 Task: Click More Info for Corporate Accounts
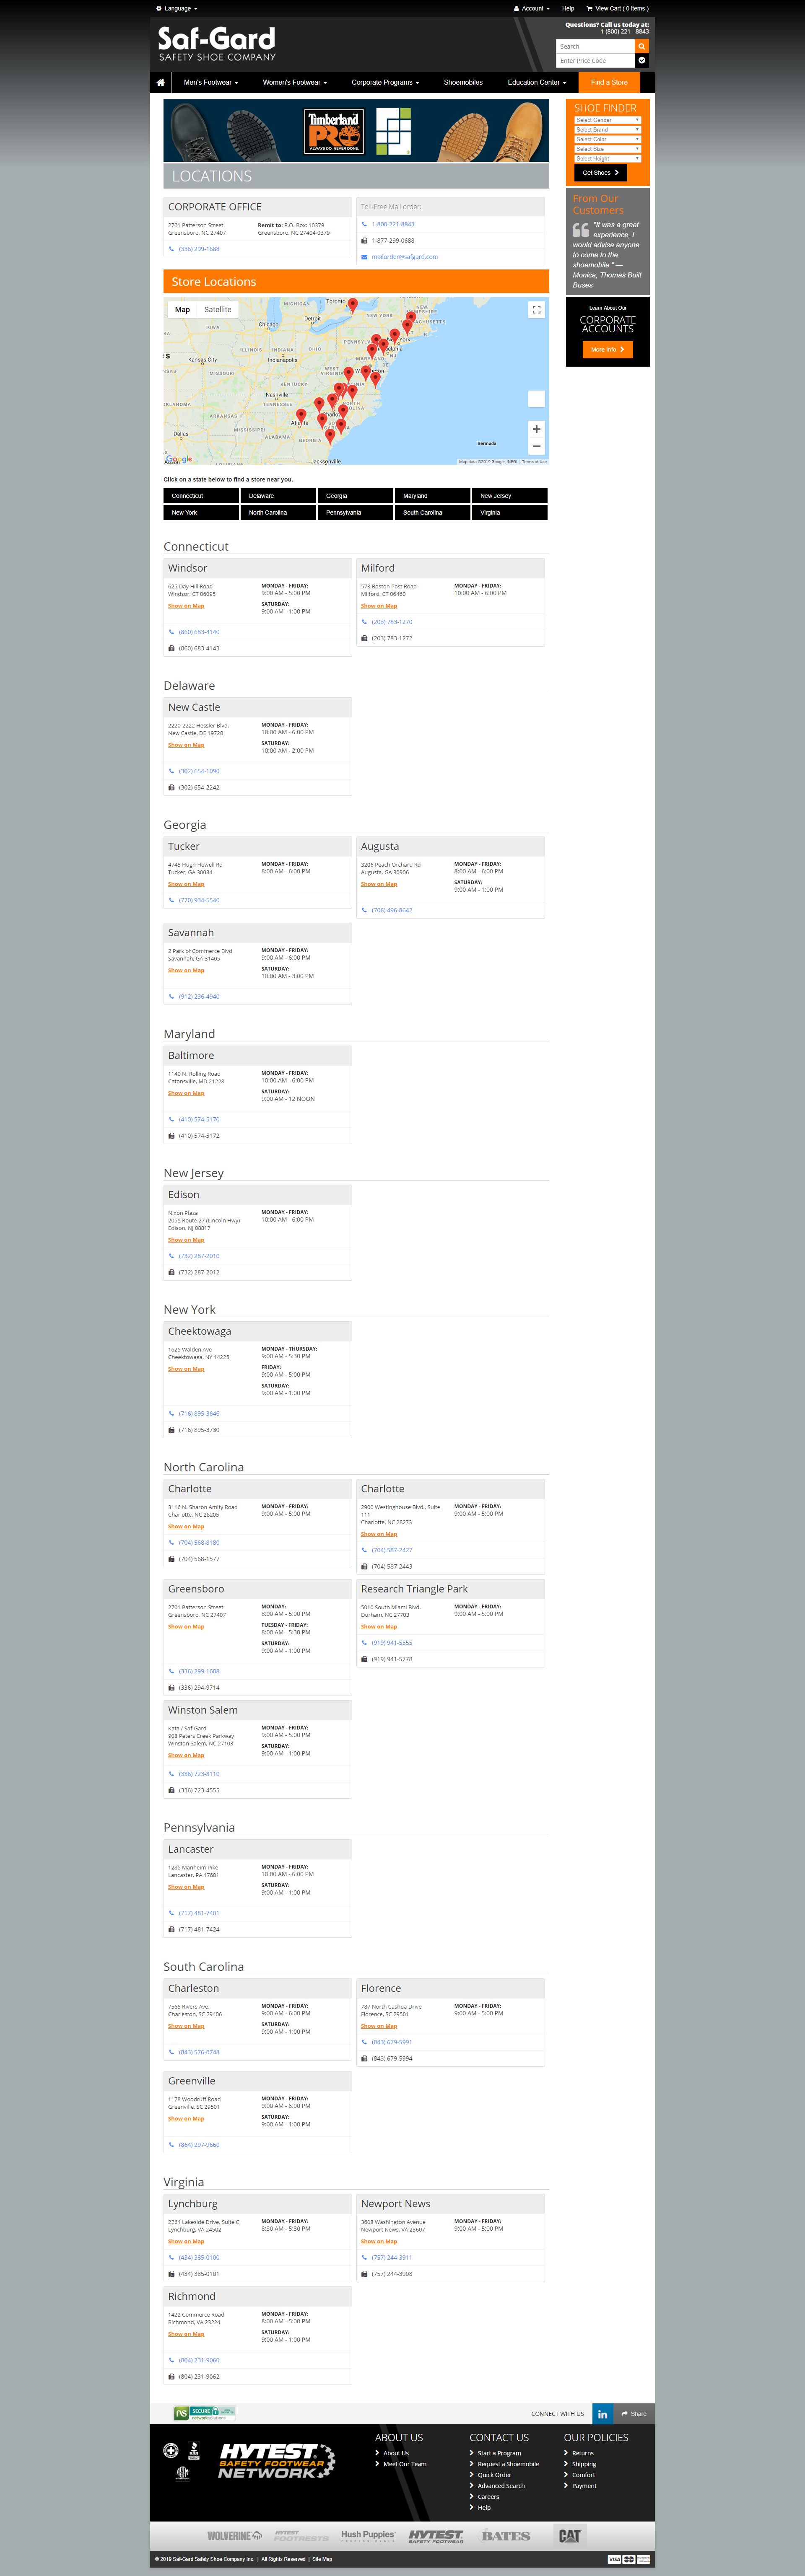pos(608,350)
